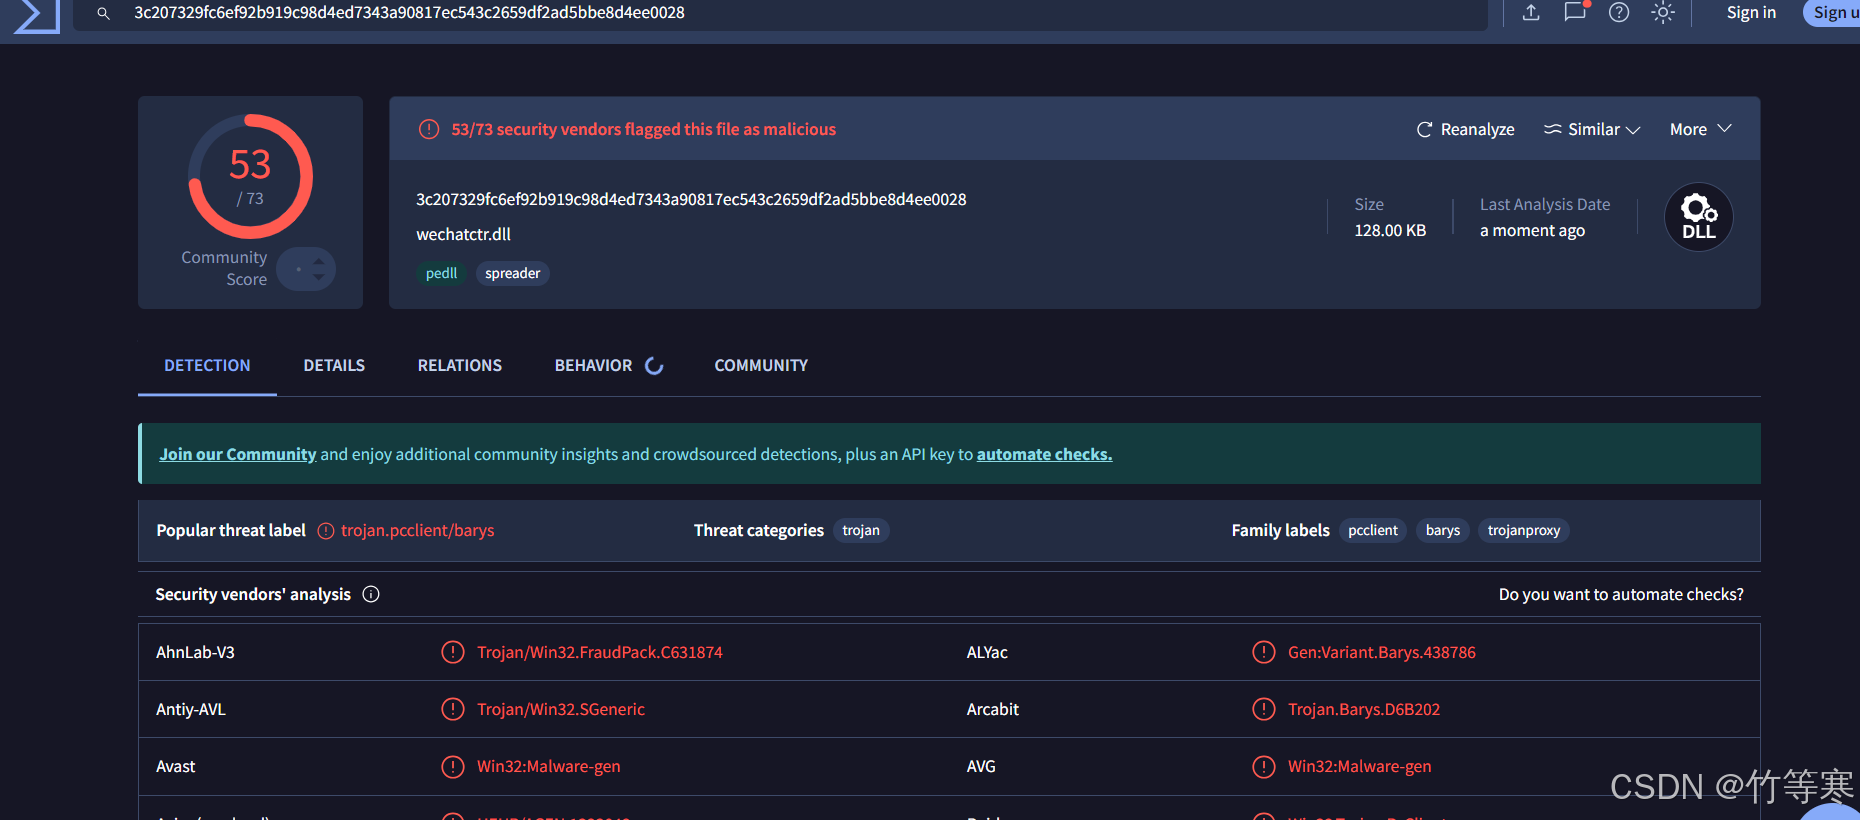Expand the More dropdown
This screenshot has width=1860, height=820.
tap(1700, 130)
